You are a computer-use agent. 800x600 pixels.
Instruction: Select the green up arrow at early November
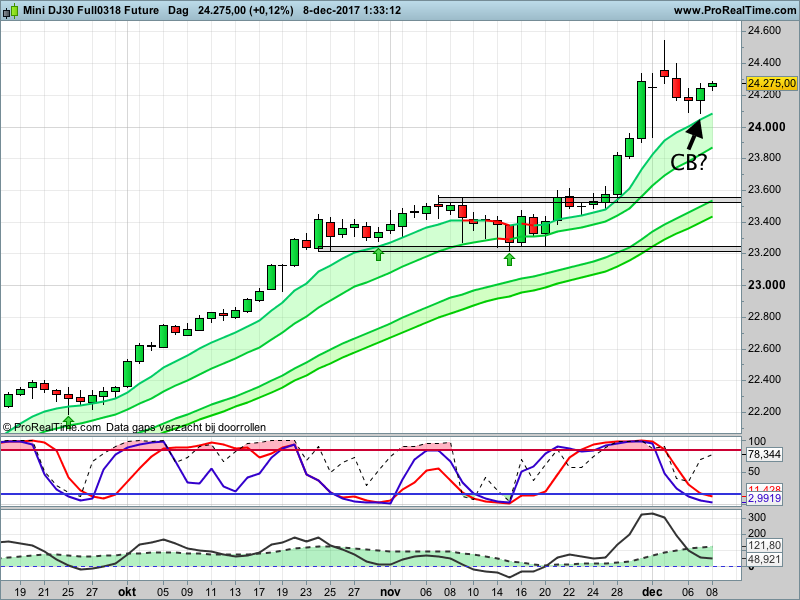pos(378,254)
